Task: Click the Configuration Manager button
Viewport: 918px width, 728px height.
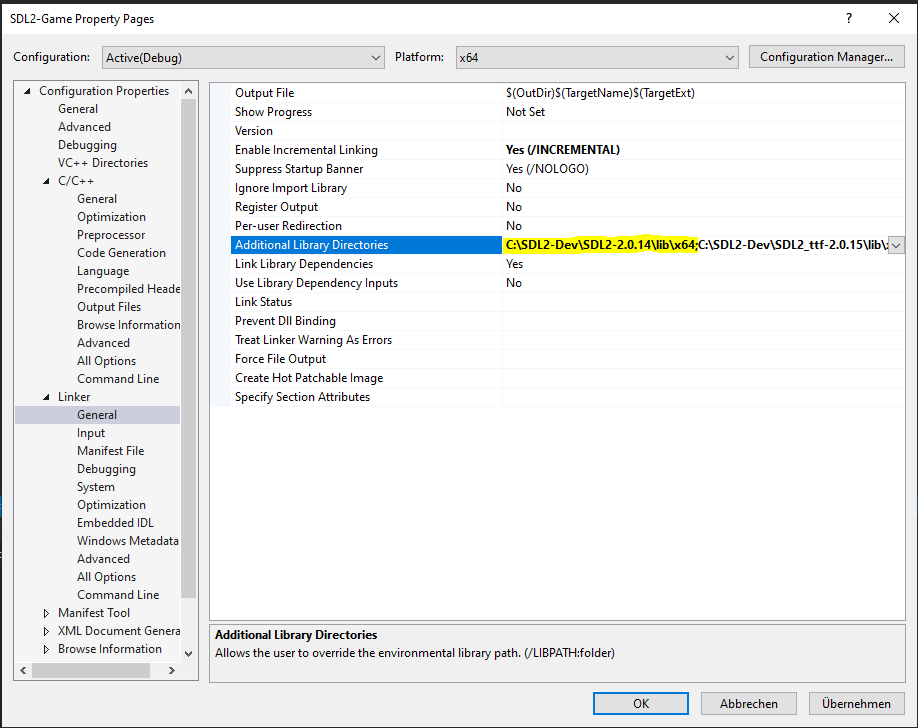Action: 826,57
